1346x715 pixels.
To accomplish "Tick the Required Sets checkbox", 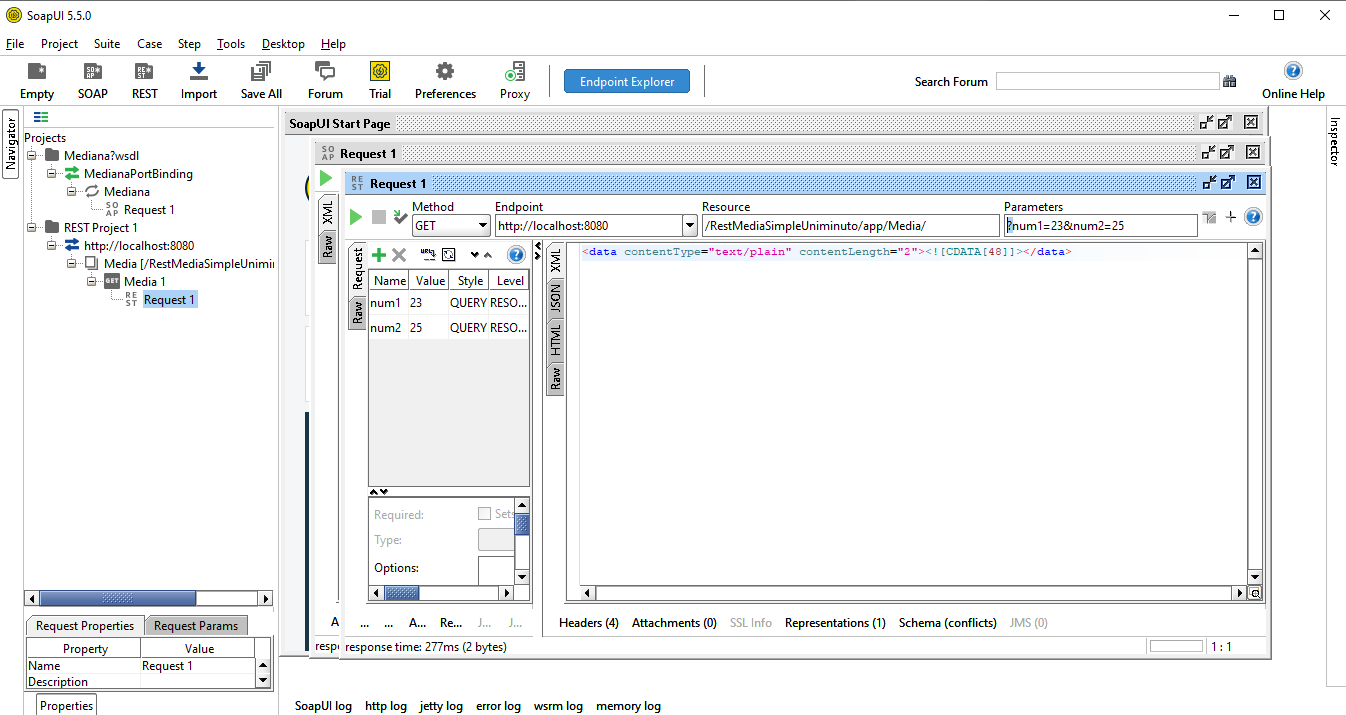I will pos(484,514).
